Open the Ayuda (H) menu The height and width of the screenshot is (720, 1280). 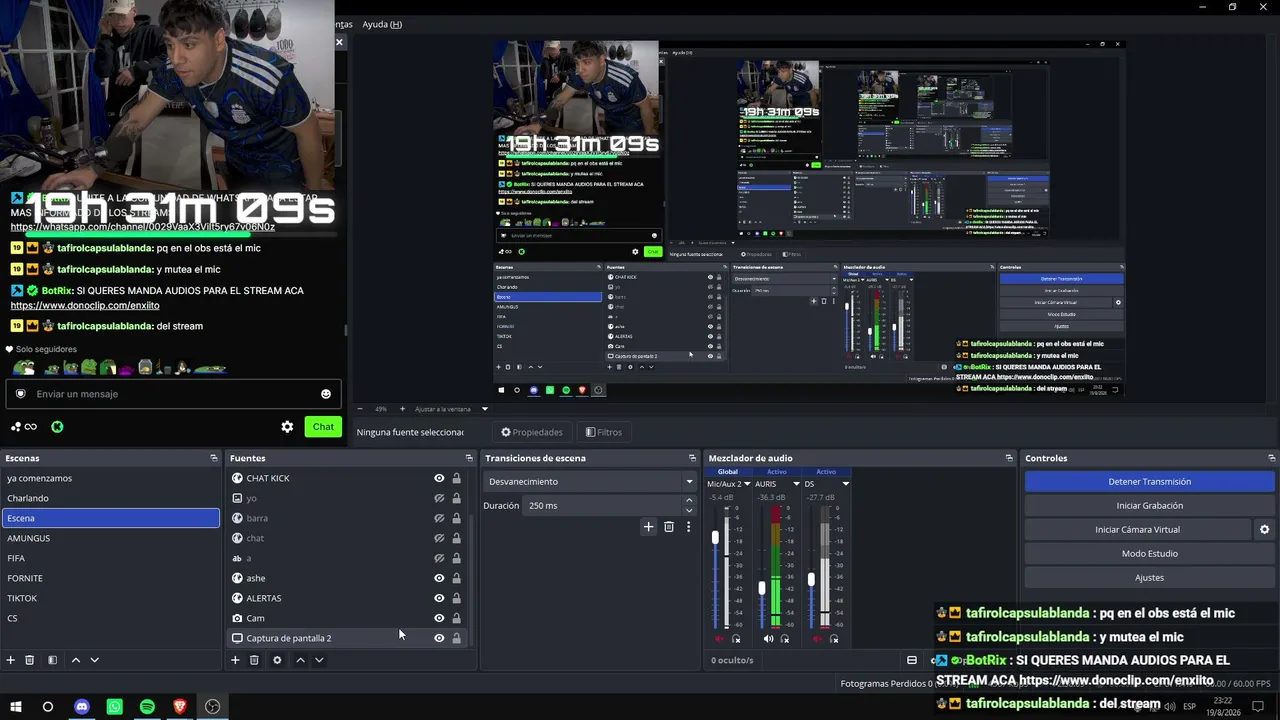[x=382, y=24]
